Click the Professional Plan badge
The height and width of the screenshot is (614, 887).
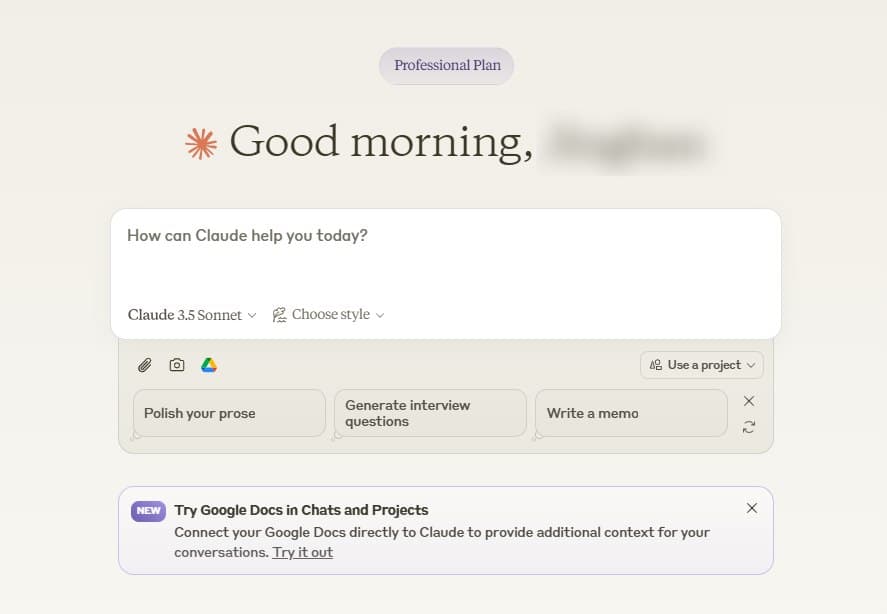click(x=447, y=66)
